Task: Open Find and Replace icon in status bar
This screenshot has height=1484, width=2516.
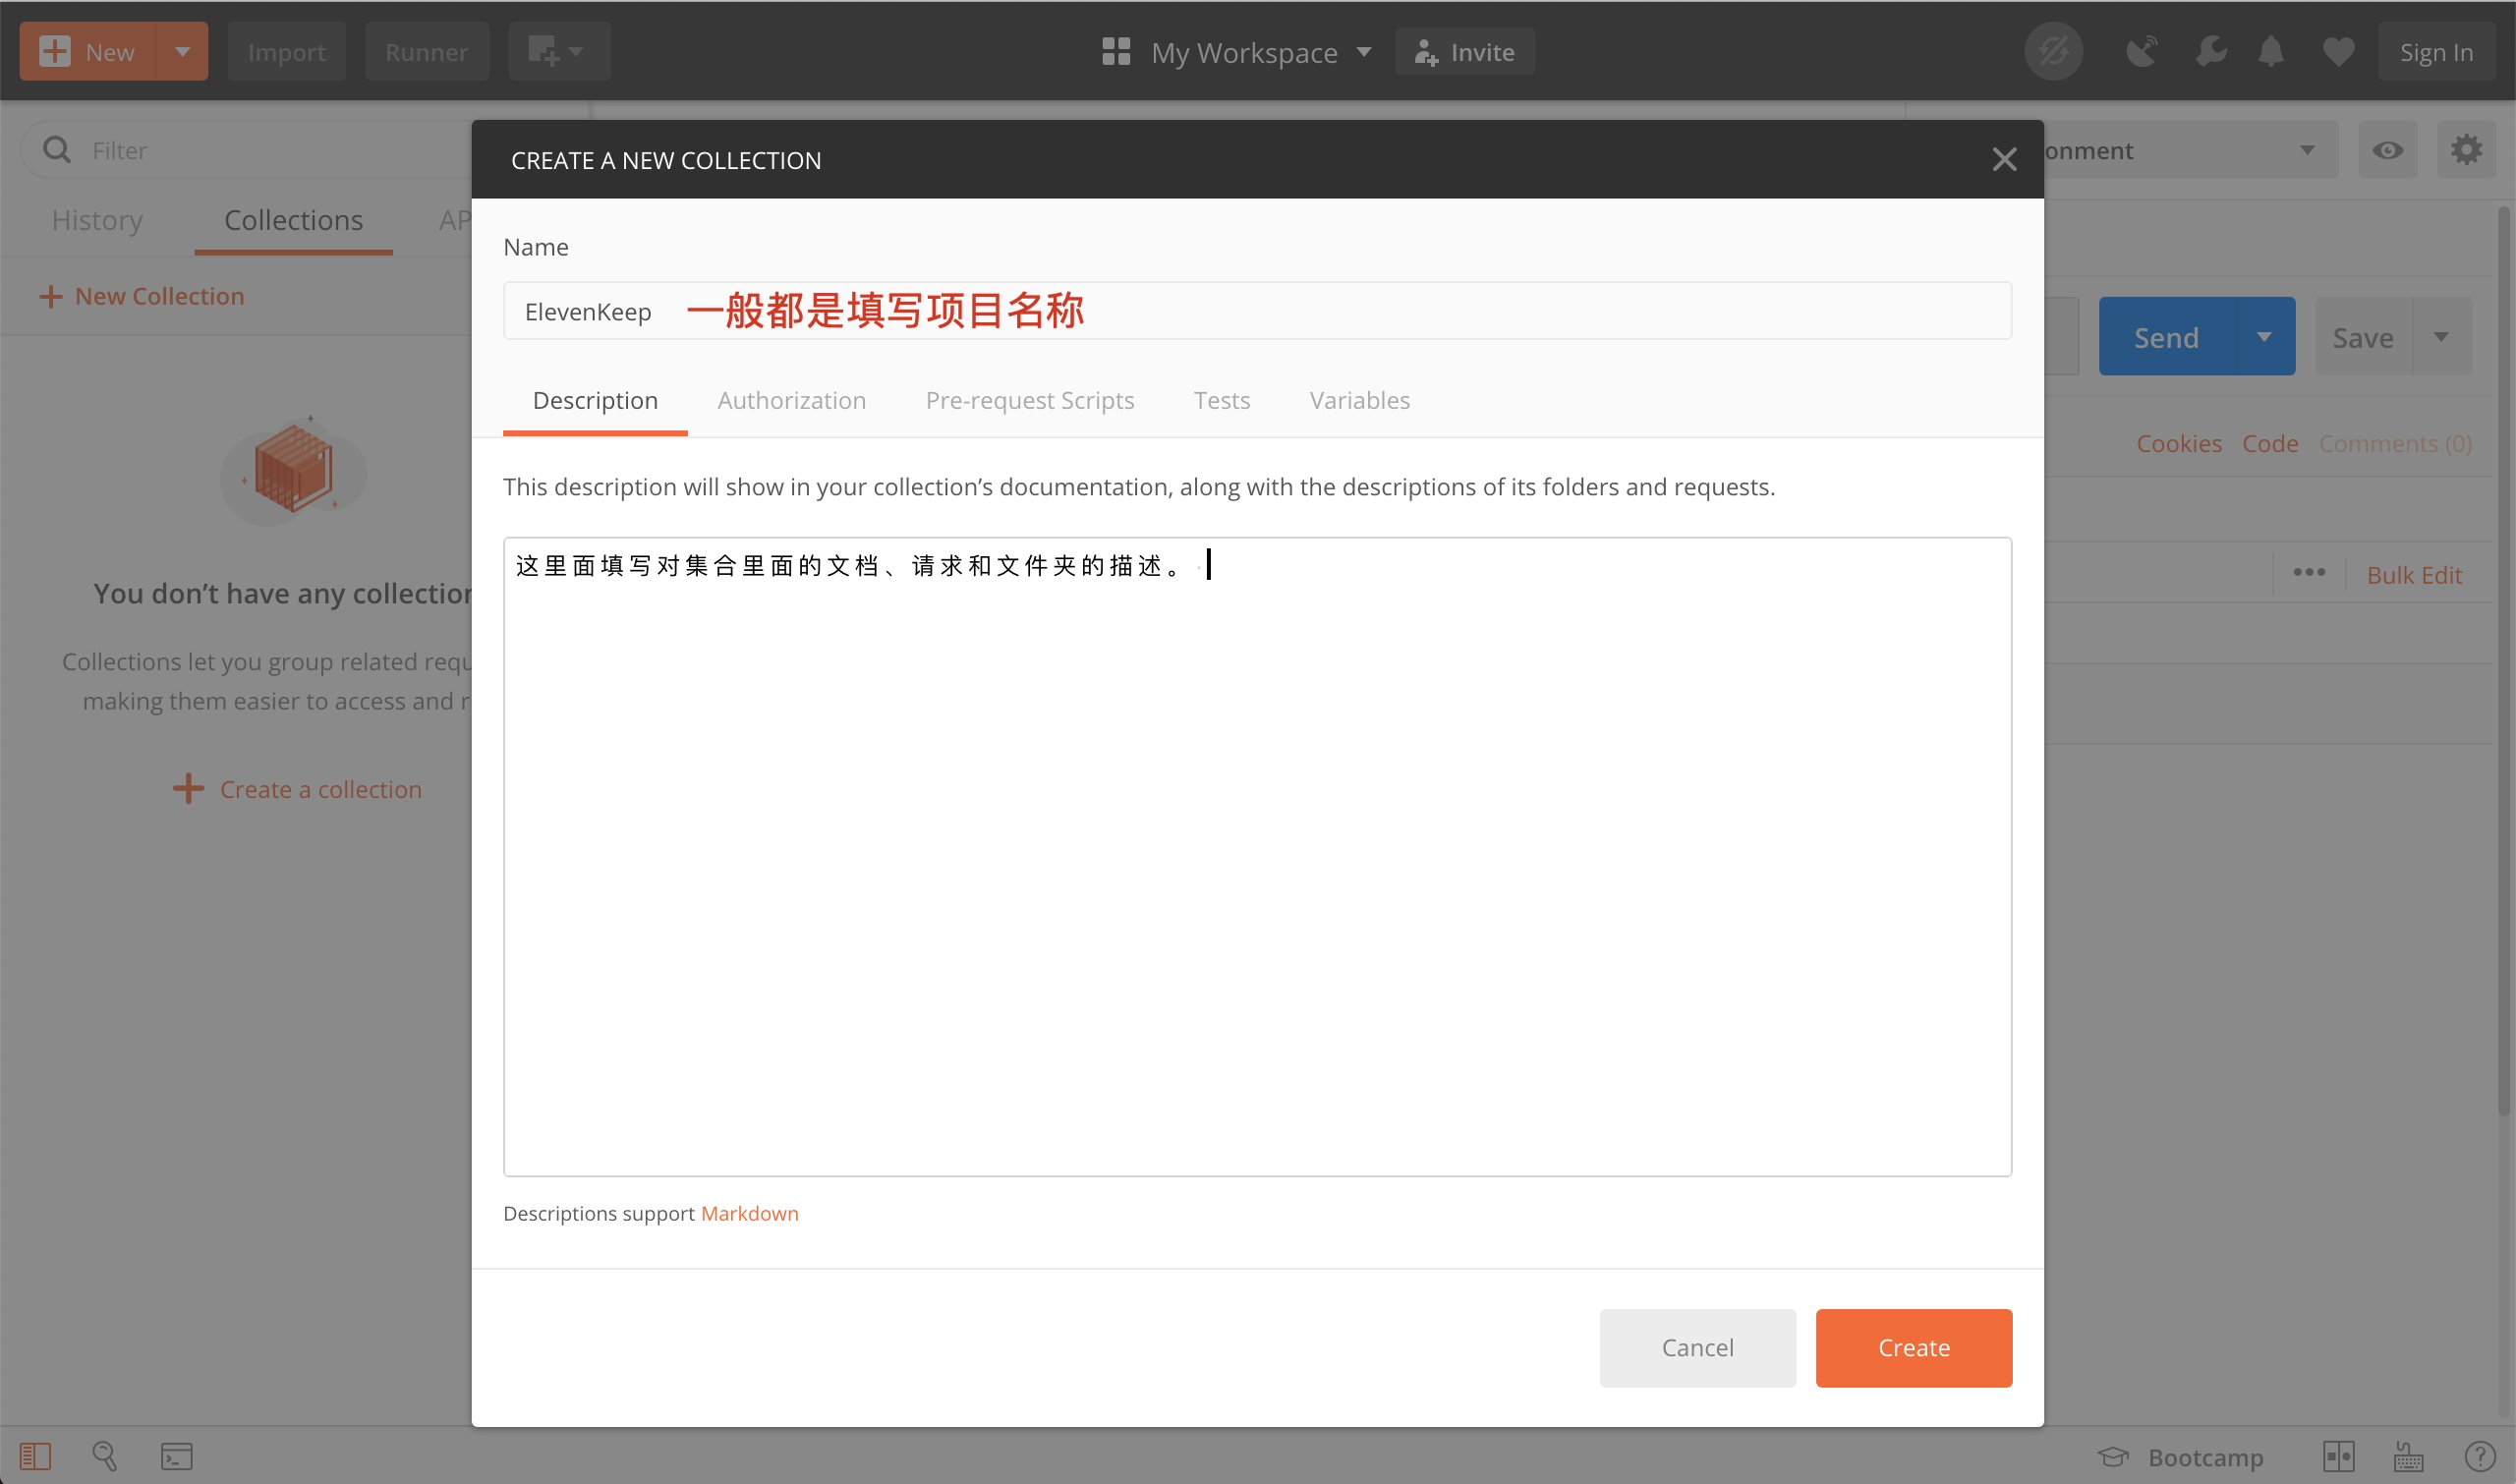Action: tap(105, 1456)
